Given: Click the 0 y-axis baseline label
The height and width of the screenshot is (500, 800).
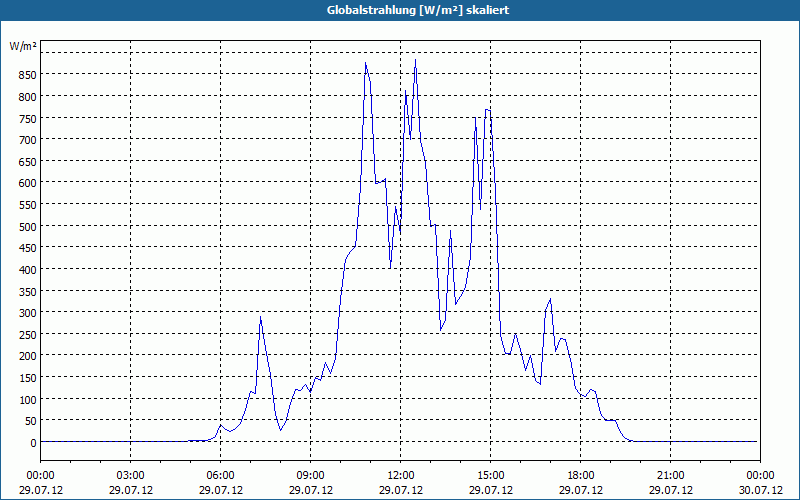Looking at the screenshot, I should 34,443.
